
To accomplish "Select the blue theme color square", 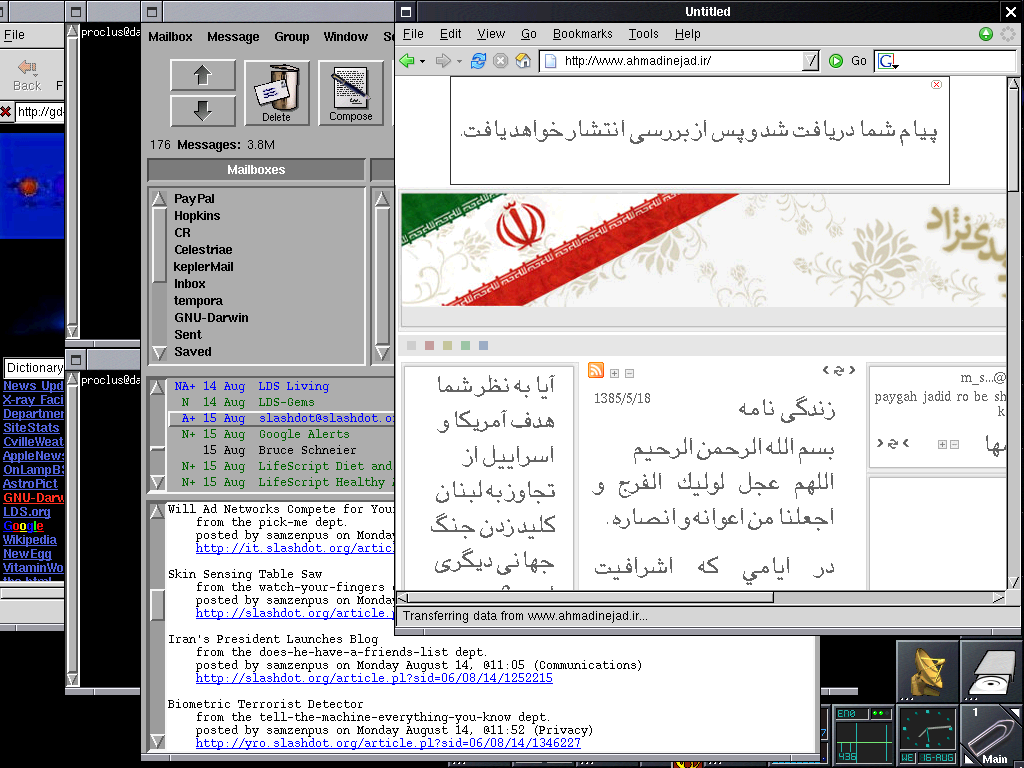I will tap(483, 345).
